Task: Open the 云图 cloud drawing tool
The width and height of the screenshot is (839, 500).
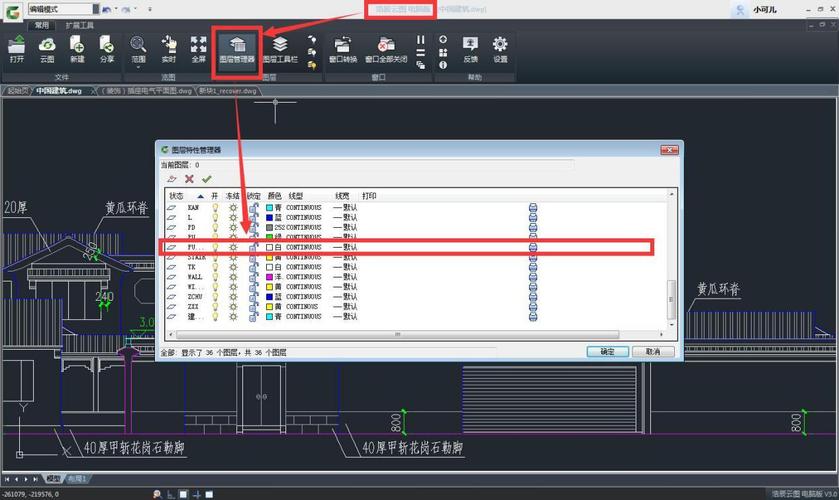Action: 47,49
